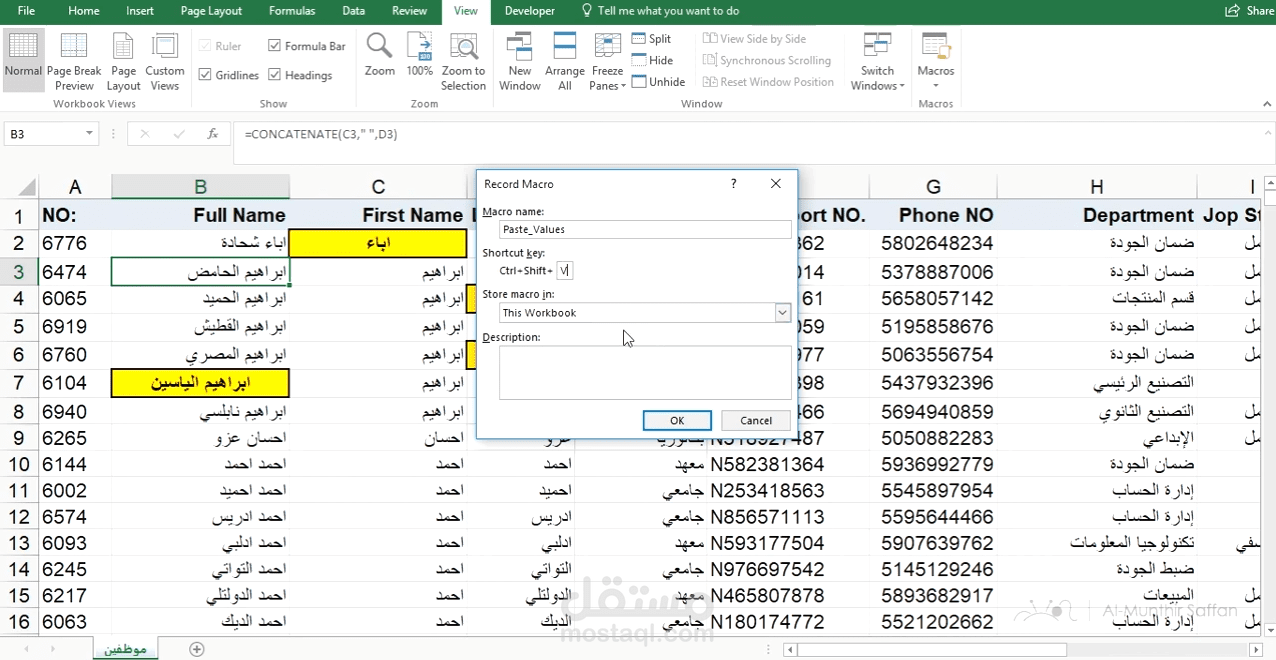Screen dimensions: 1276x660
Task: Click the Macros button icon
Action: coord(936,47)
